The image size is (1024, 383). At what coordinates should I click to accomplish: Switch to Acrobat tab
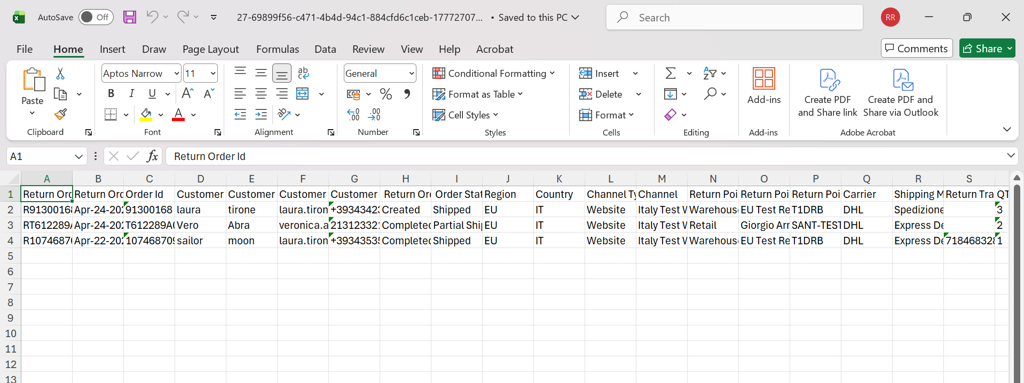[x=494, y=49]
